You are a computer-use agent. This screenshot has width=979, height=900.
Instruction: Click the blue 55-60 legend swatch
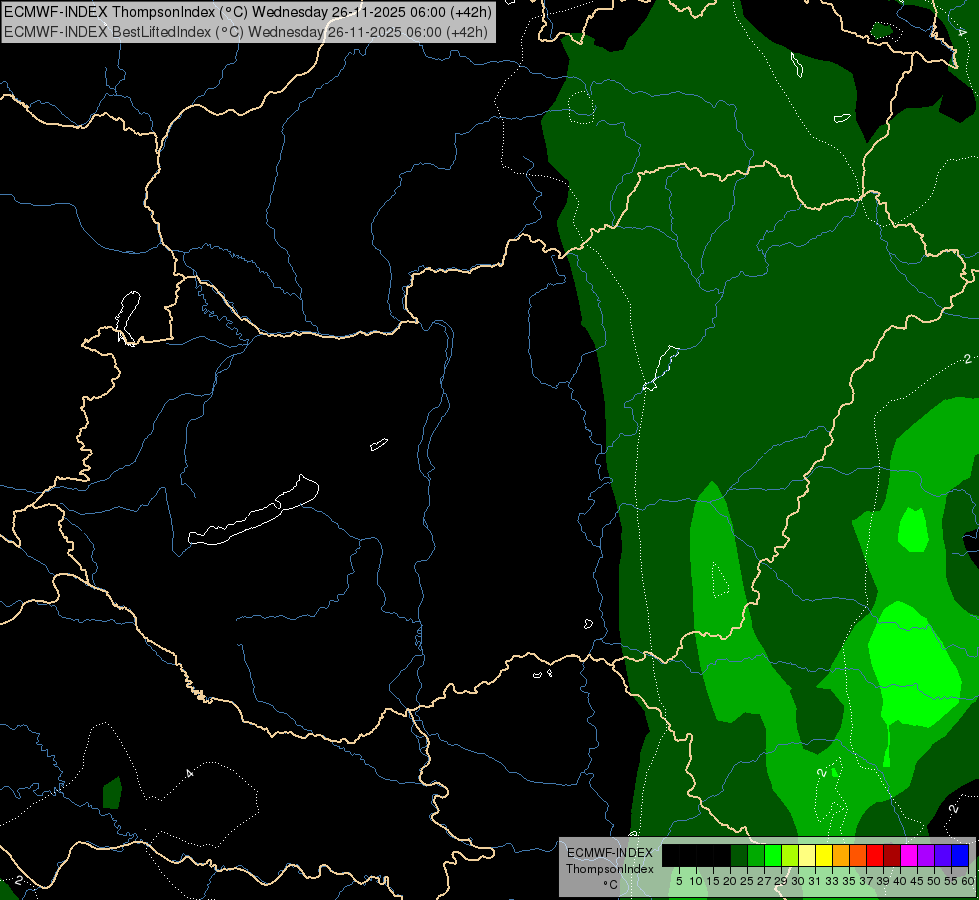(x=960, y=855)
